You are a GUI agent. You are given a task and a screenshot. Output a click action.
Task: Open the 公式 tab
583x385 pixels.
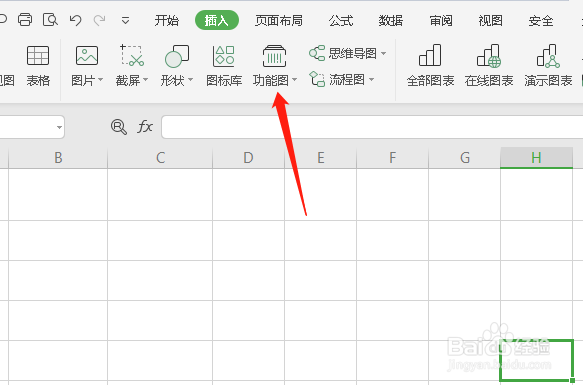341,20
